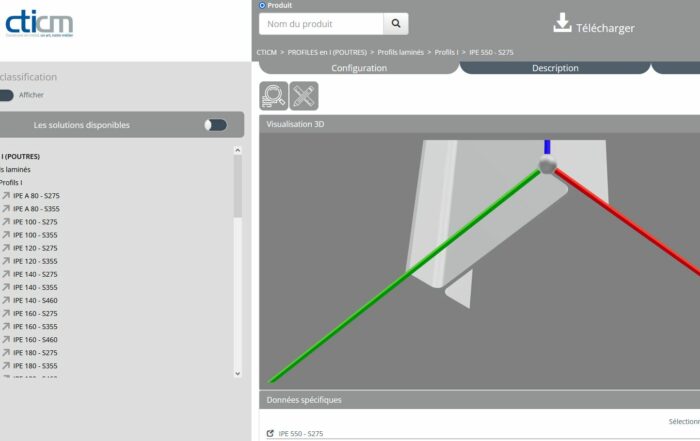Screen dimensions: 700x441
Task: Click the Nom du produit search field
Action: (321, 24)
